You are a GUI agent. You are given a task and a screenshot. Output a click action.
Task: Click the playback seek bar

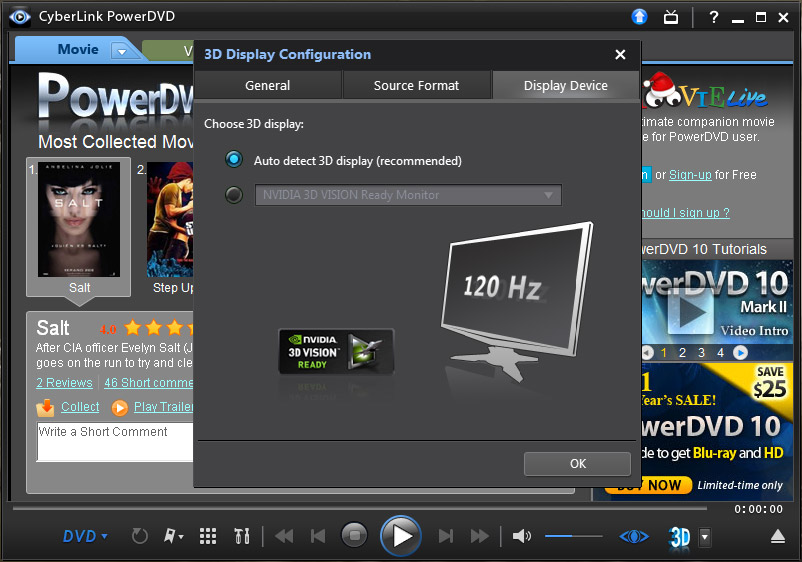coord(360,508)
